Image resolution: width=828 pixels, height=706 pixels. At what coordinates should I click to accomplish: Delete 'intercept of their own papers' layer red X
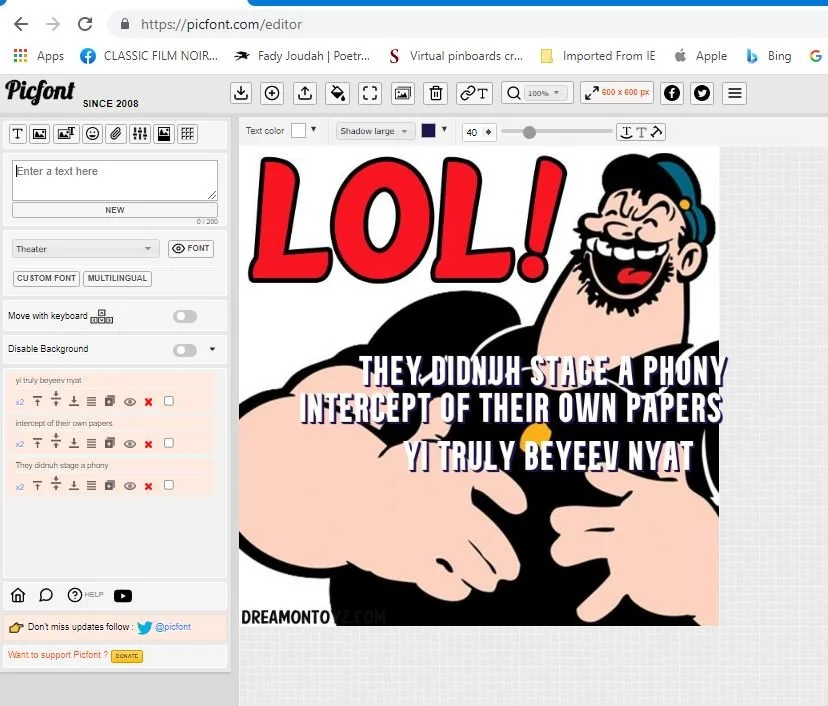(148, 444)
